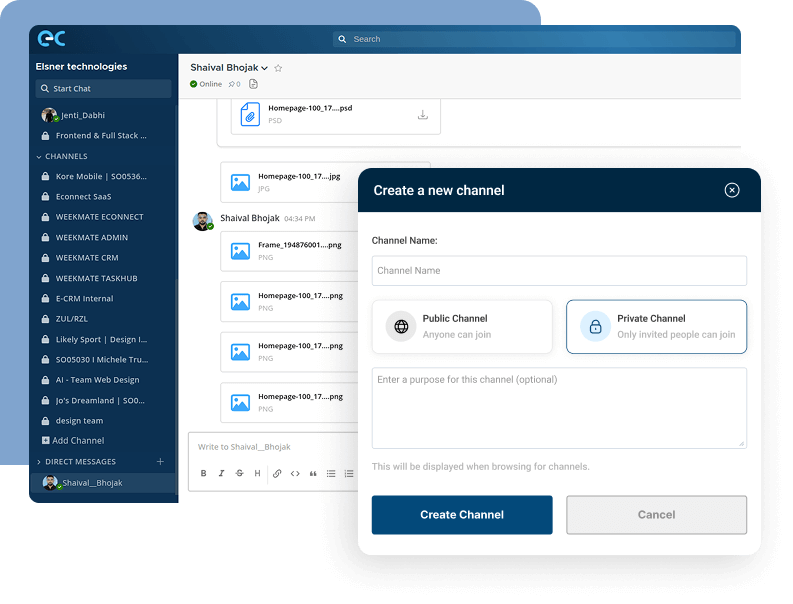
Task: Open the WEEKMATE CRM channel
Action: pos(91,258)
